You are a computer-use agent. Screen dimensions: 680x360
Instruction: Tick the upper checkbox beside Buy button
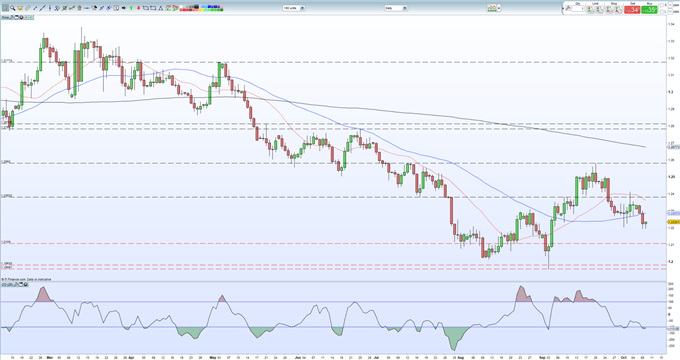point(661,5)
